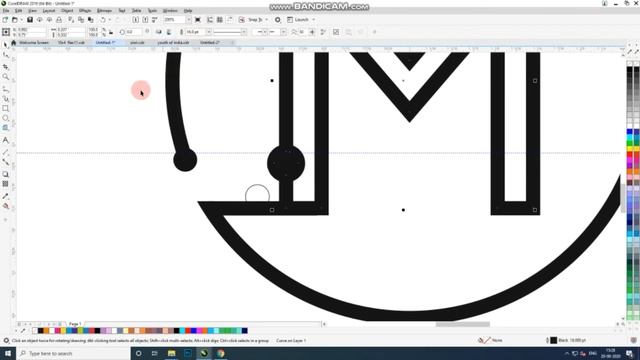This screenshot has height=360, width=640.
Task: Switch to the Welcome Screen tab
Action: (34, 42)
